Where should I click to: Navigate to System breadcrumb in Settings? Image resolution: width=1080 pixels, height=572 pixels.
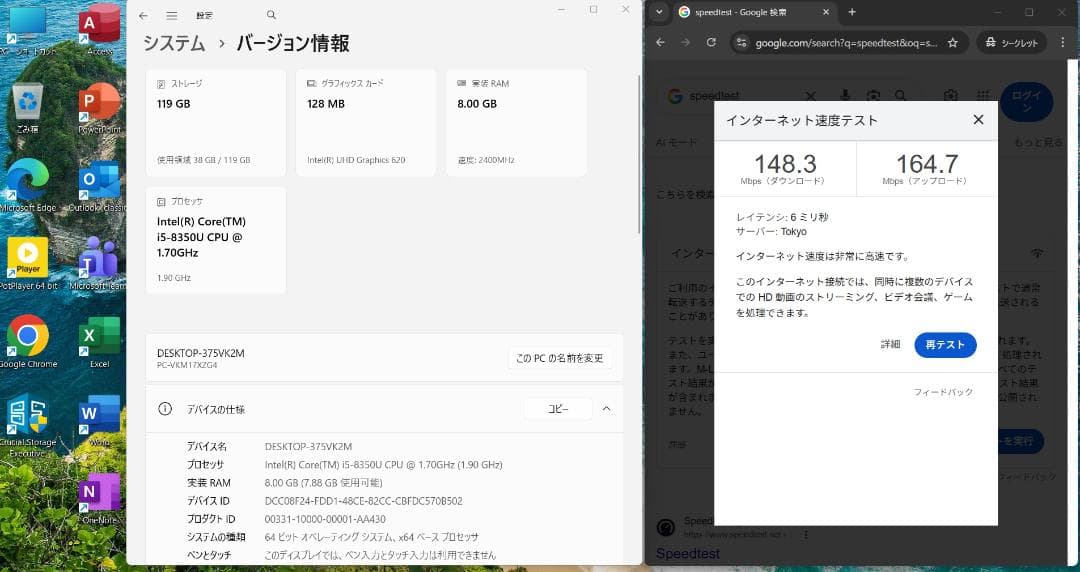[174, 43]
